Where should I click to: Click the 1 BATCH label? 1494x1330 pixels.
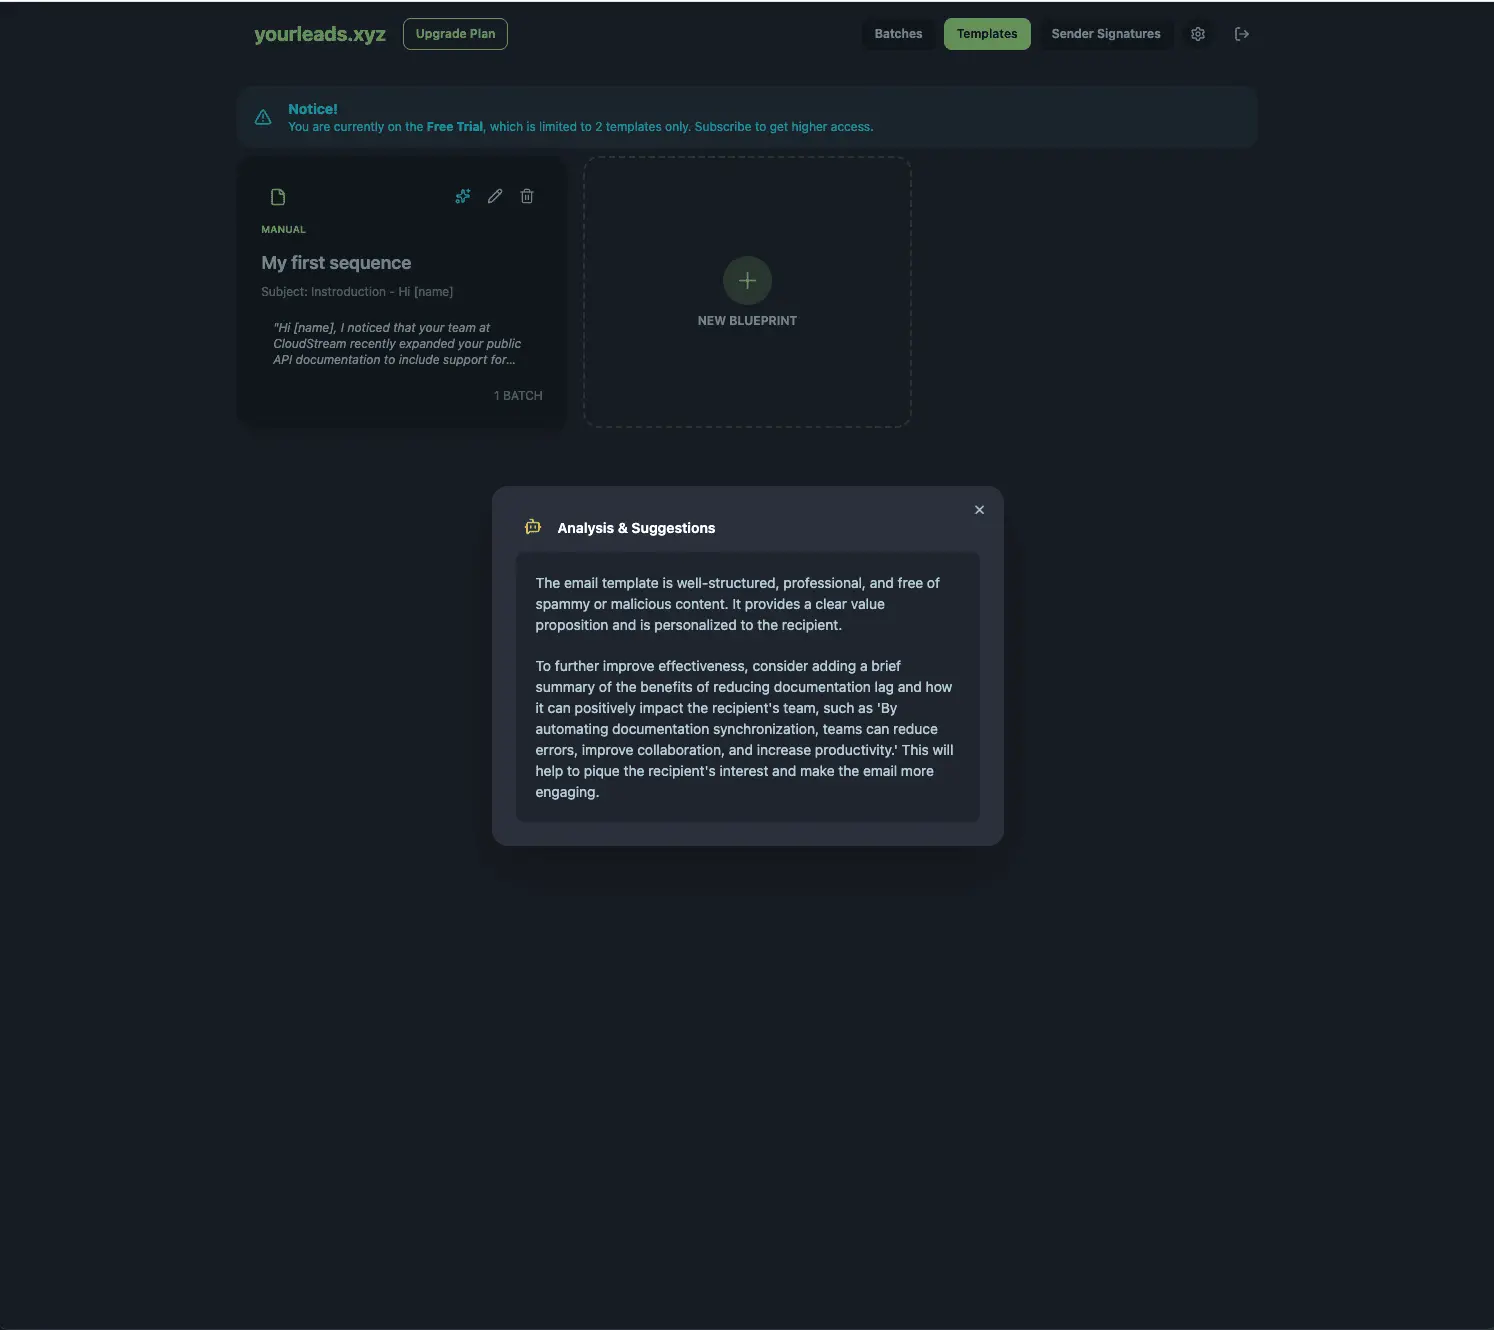pyautogui.click(x=518, y=396)
